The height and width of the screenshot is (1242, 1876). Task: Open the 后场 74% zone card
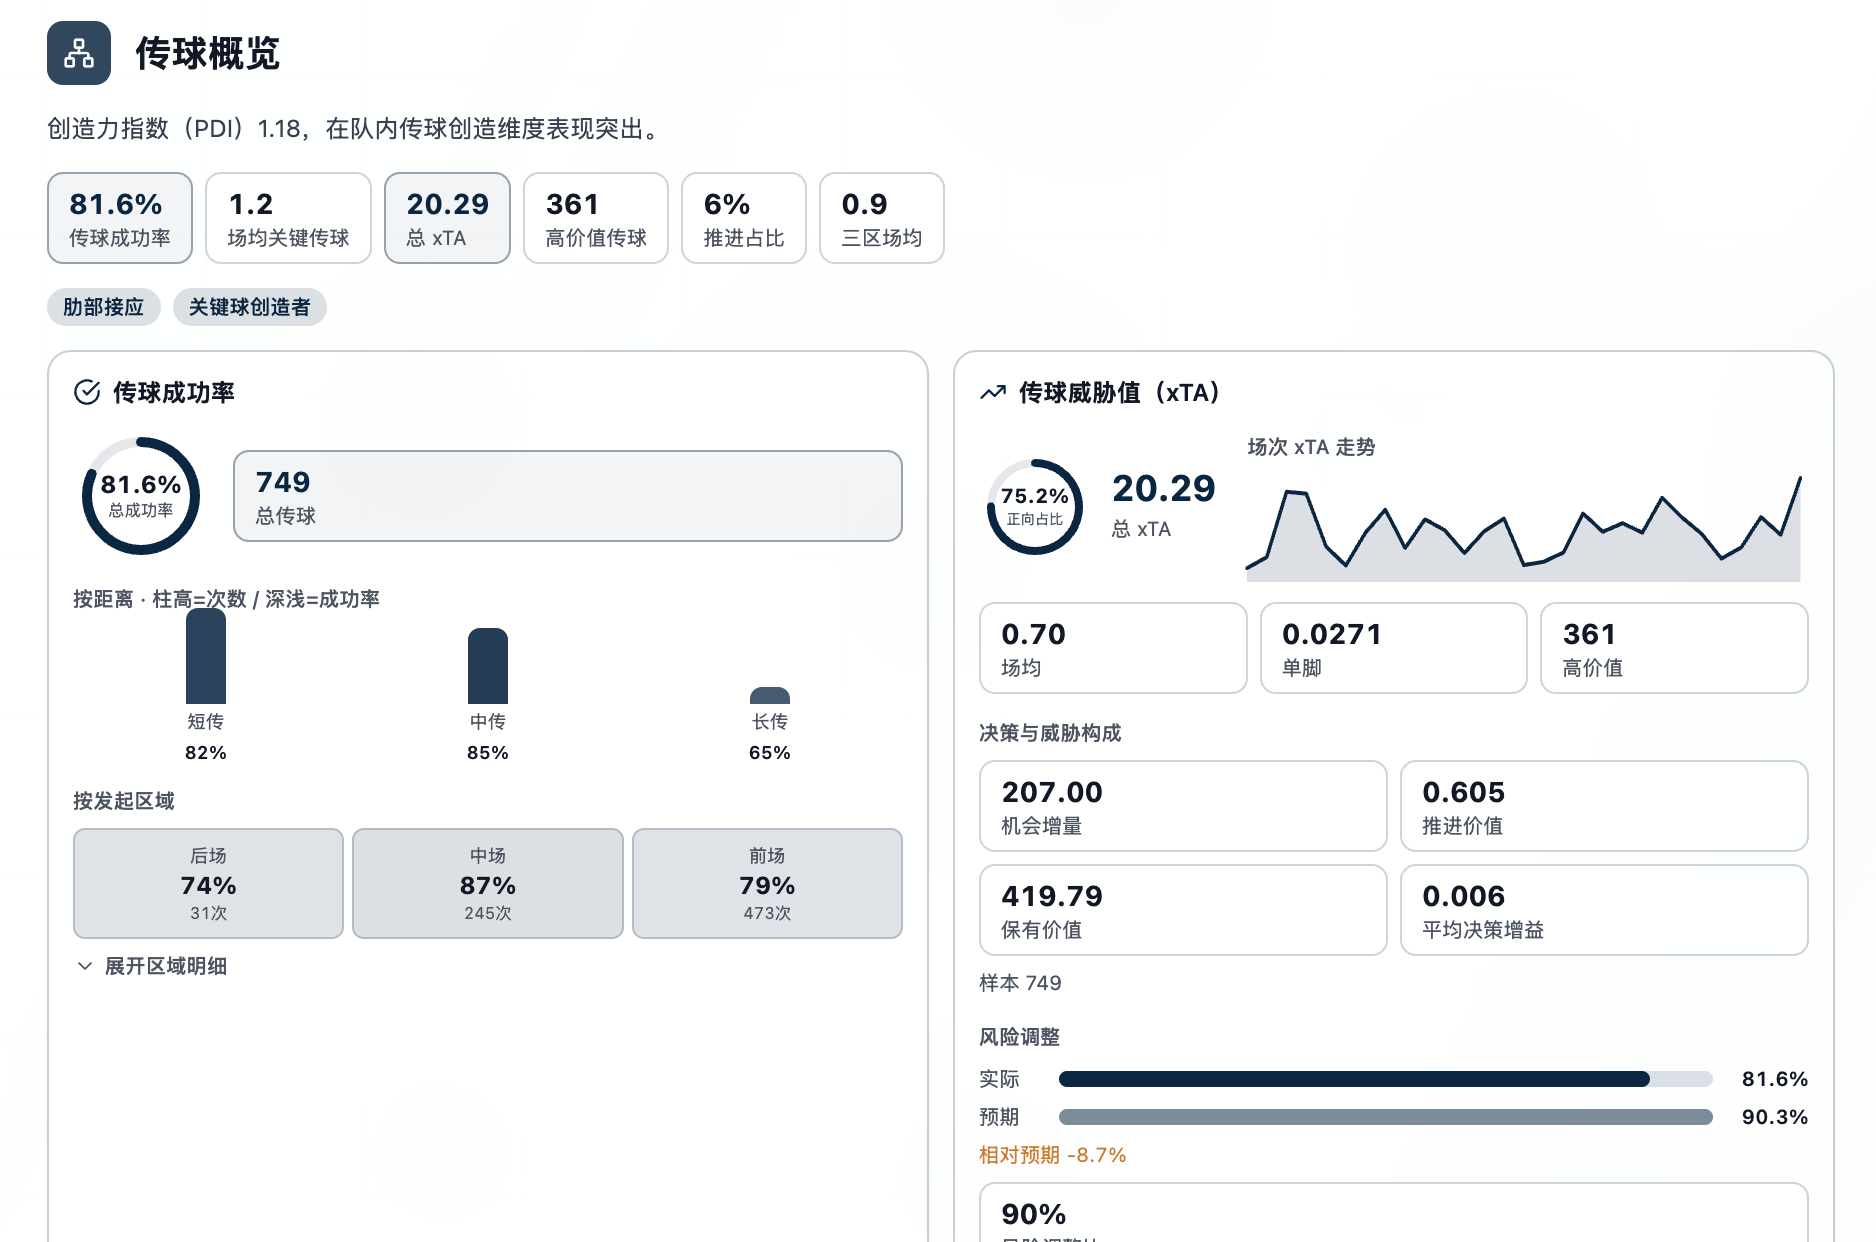[x=208, y=883]
